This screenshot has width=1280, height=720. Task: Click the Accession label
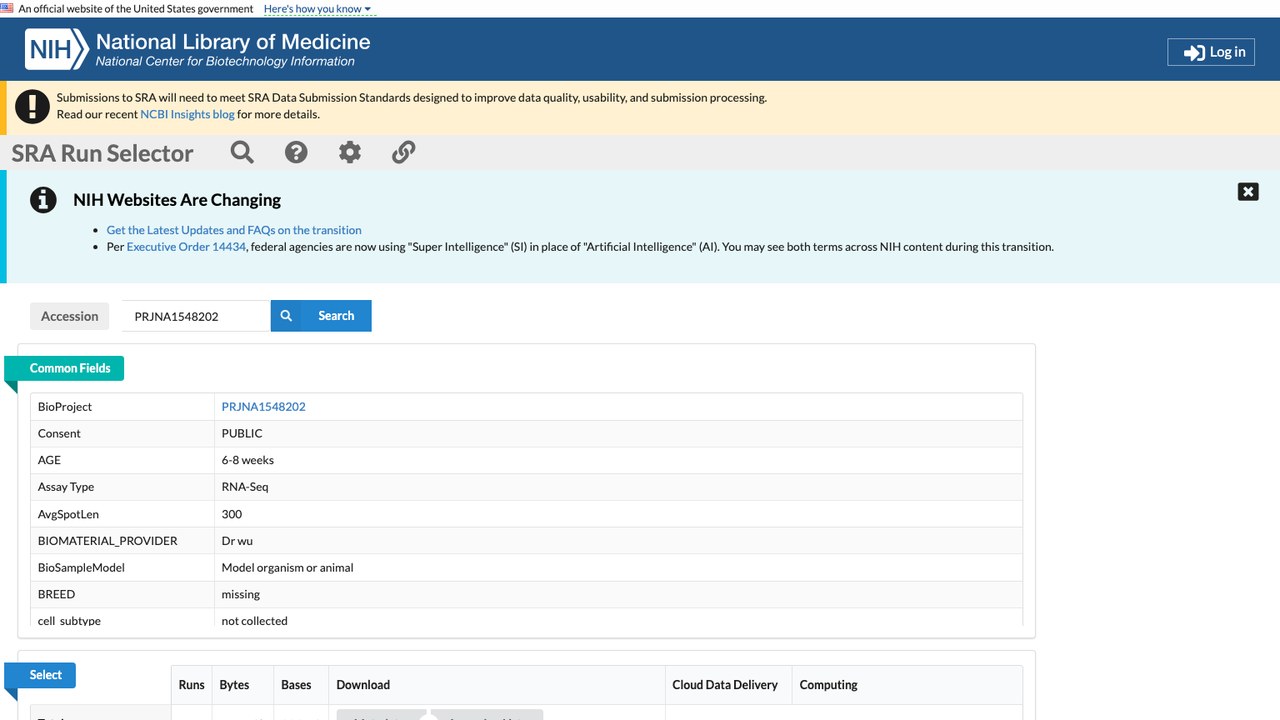(70, 316)
